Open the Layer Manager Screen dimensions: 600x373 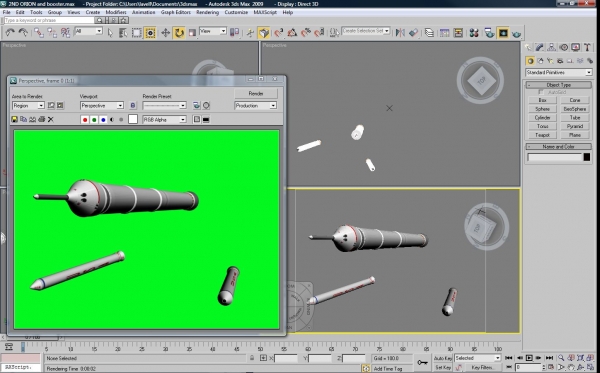(429, 33)
